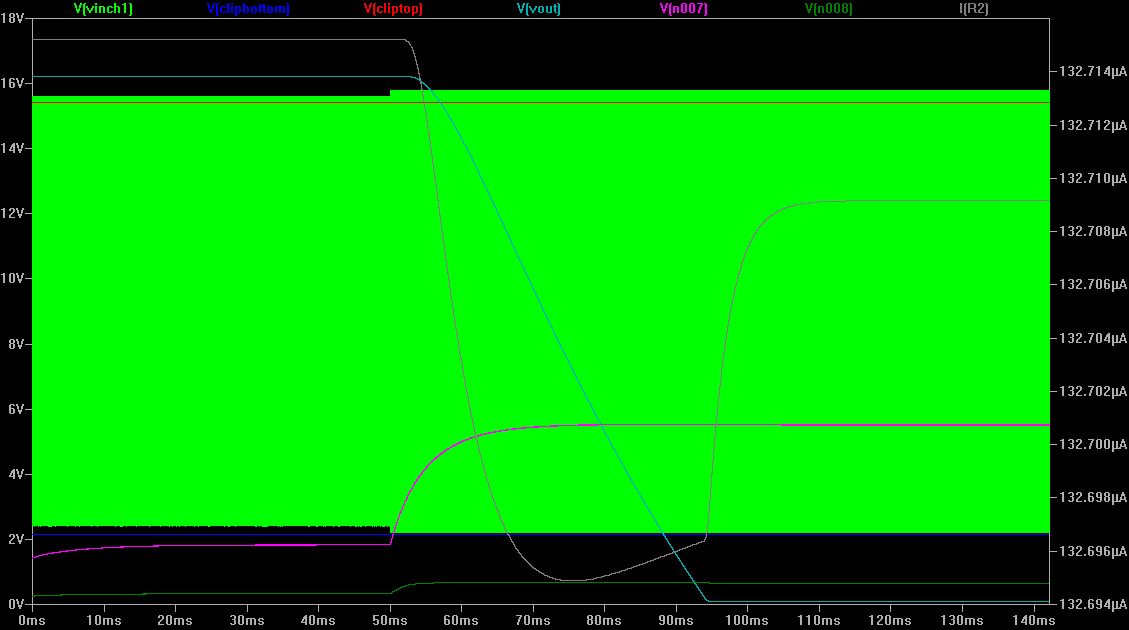Click the 20ms time axis label
Screen dimensions: 1129x630
pyautogui.click(x=175, y=620)
